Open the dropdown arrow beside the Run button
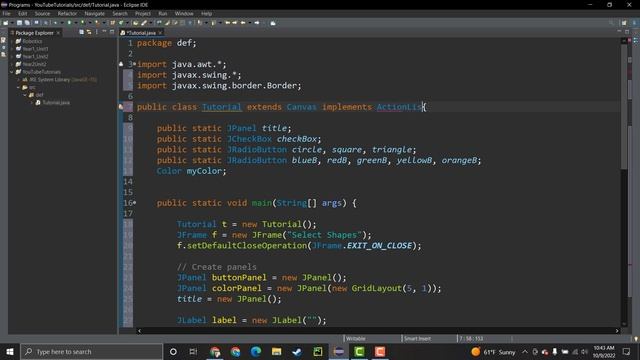Image resolution: width=640 pixels, height=360 pixels. (76, 23)
